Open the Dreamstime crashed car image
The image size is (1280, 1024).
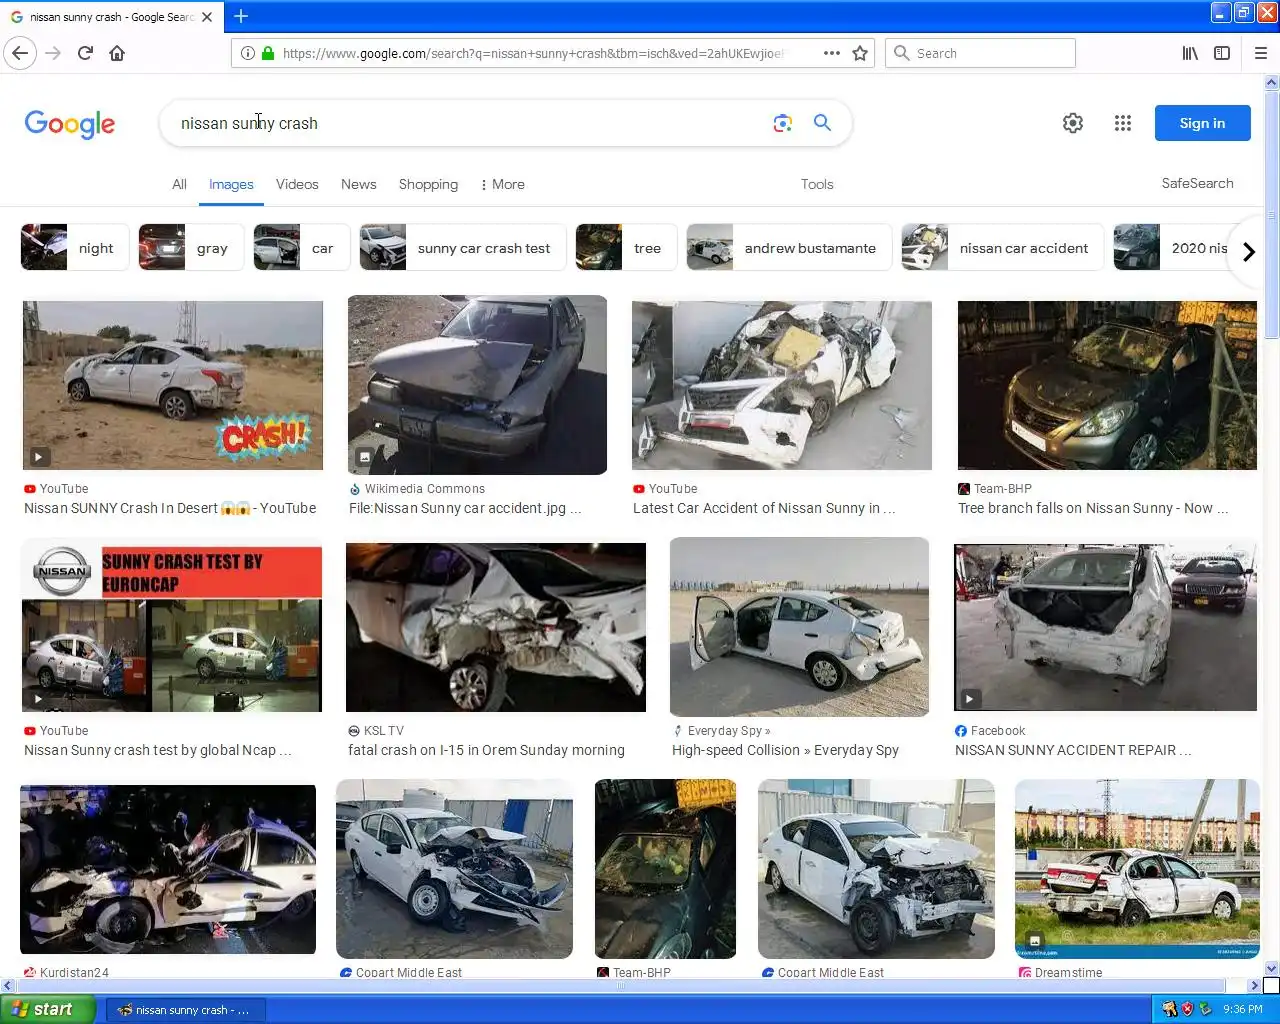pos(1137,869)
